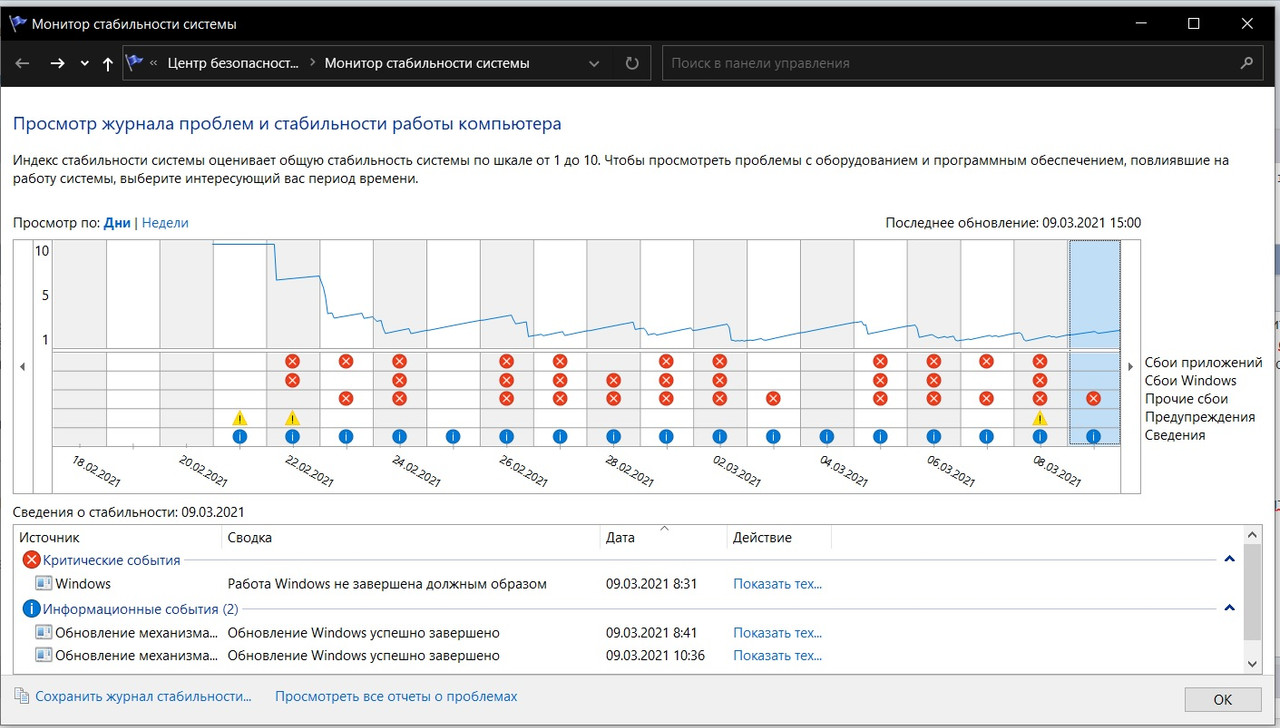Image resolution: width=1280 pixels, height=728 pixels.
Task: Click application failure icon for 01.03.2021
Action: click(666, 361)
